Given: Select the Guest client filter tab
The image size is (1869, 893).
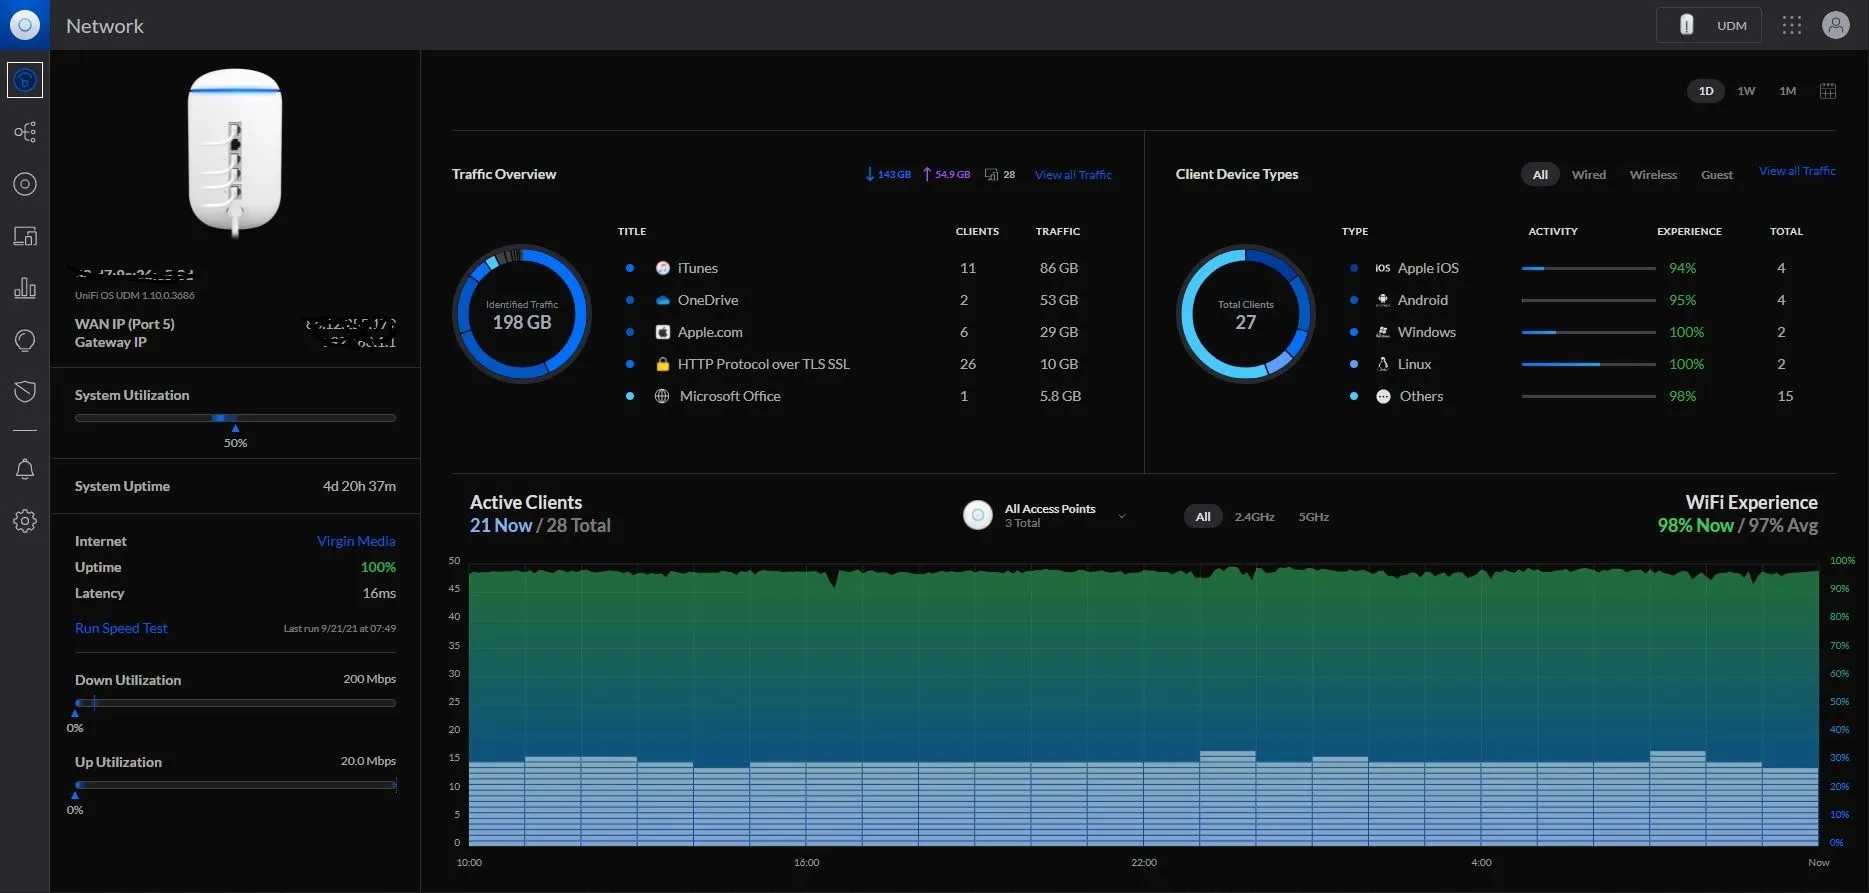Looking at the screenshot, I should [1716, 175].
